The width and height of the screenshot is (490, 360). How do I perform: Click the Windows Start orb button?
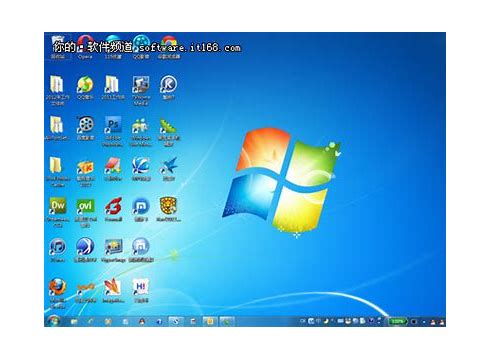[x=53, y=321]
